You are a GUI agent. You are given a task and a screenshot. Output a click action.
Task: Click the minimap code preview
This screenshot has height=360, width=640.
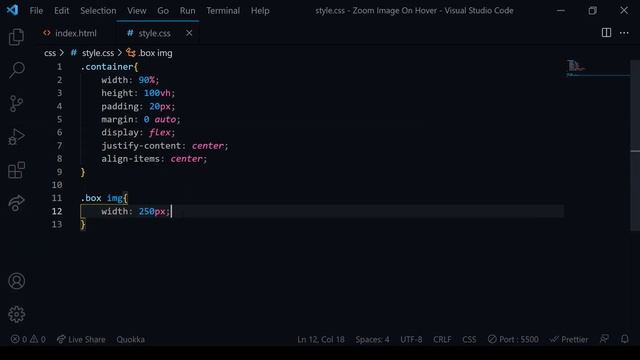click(576, 67)
